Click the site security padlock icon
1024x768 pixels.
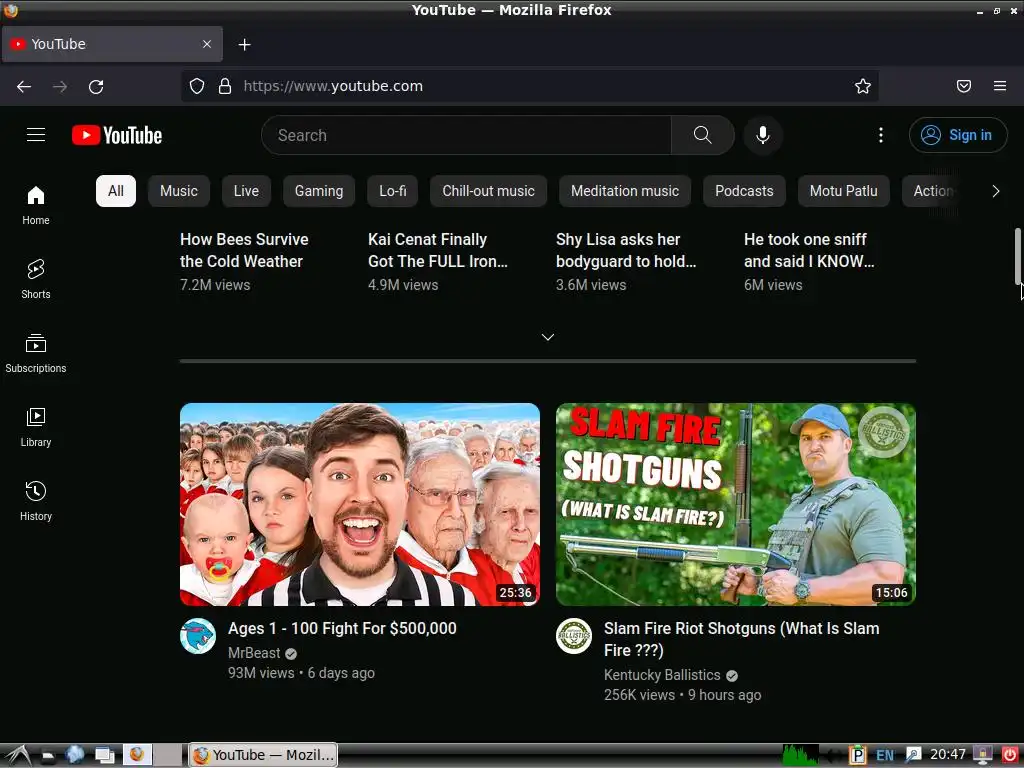point(225,86)
